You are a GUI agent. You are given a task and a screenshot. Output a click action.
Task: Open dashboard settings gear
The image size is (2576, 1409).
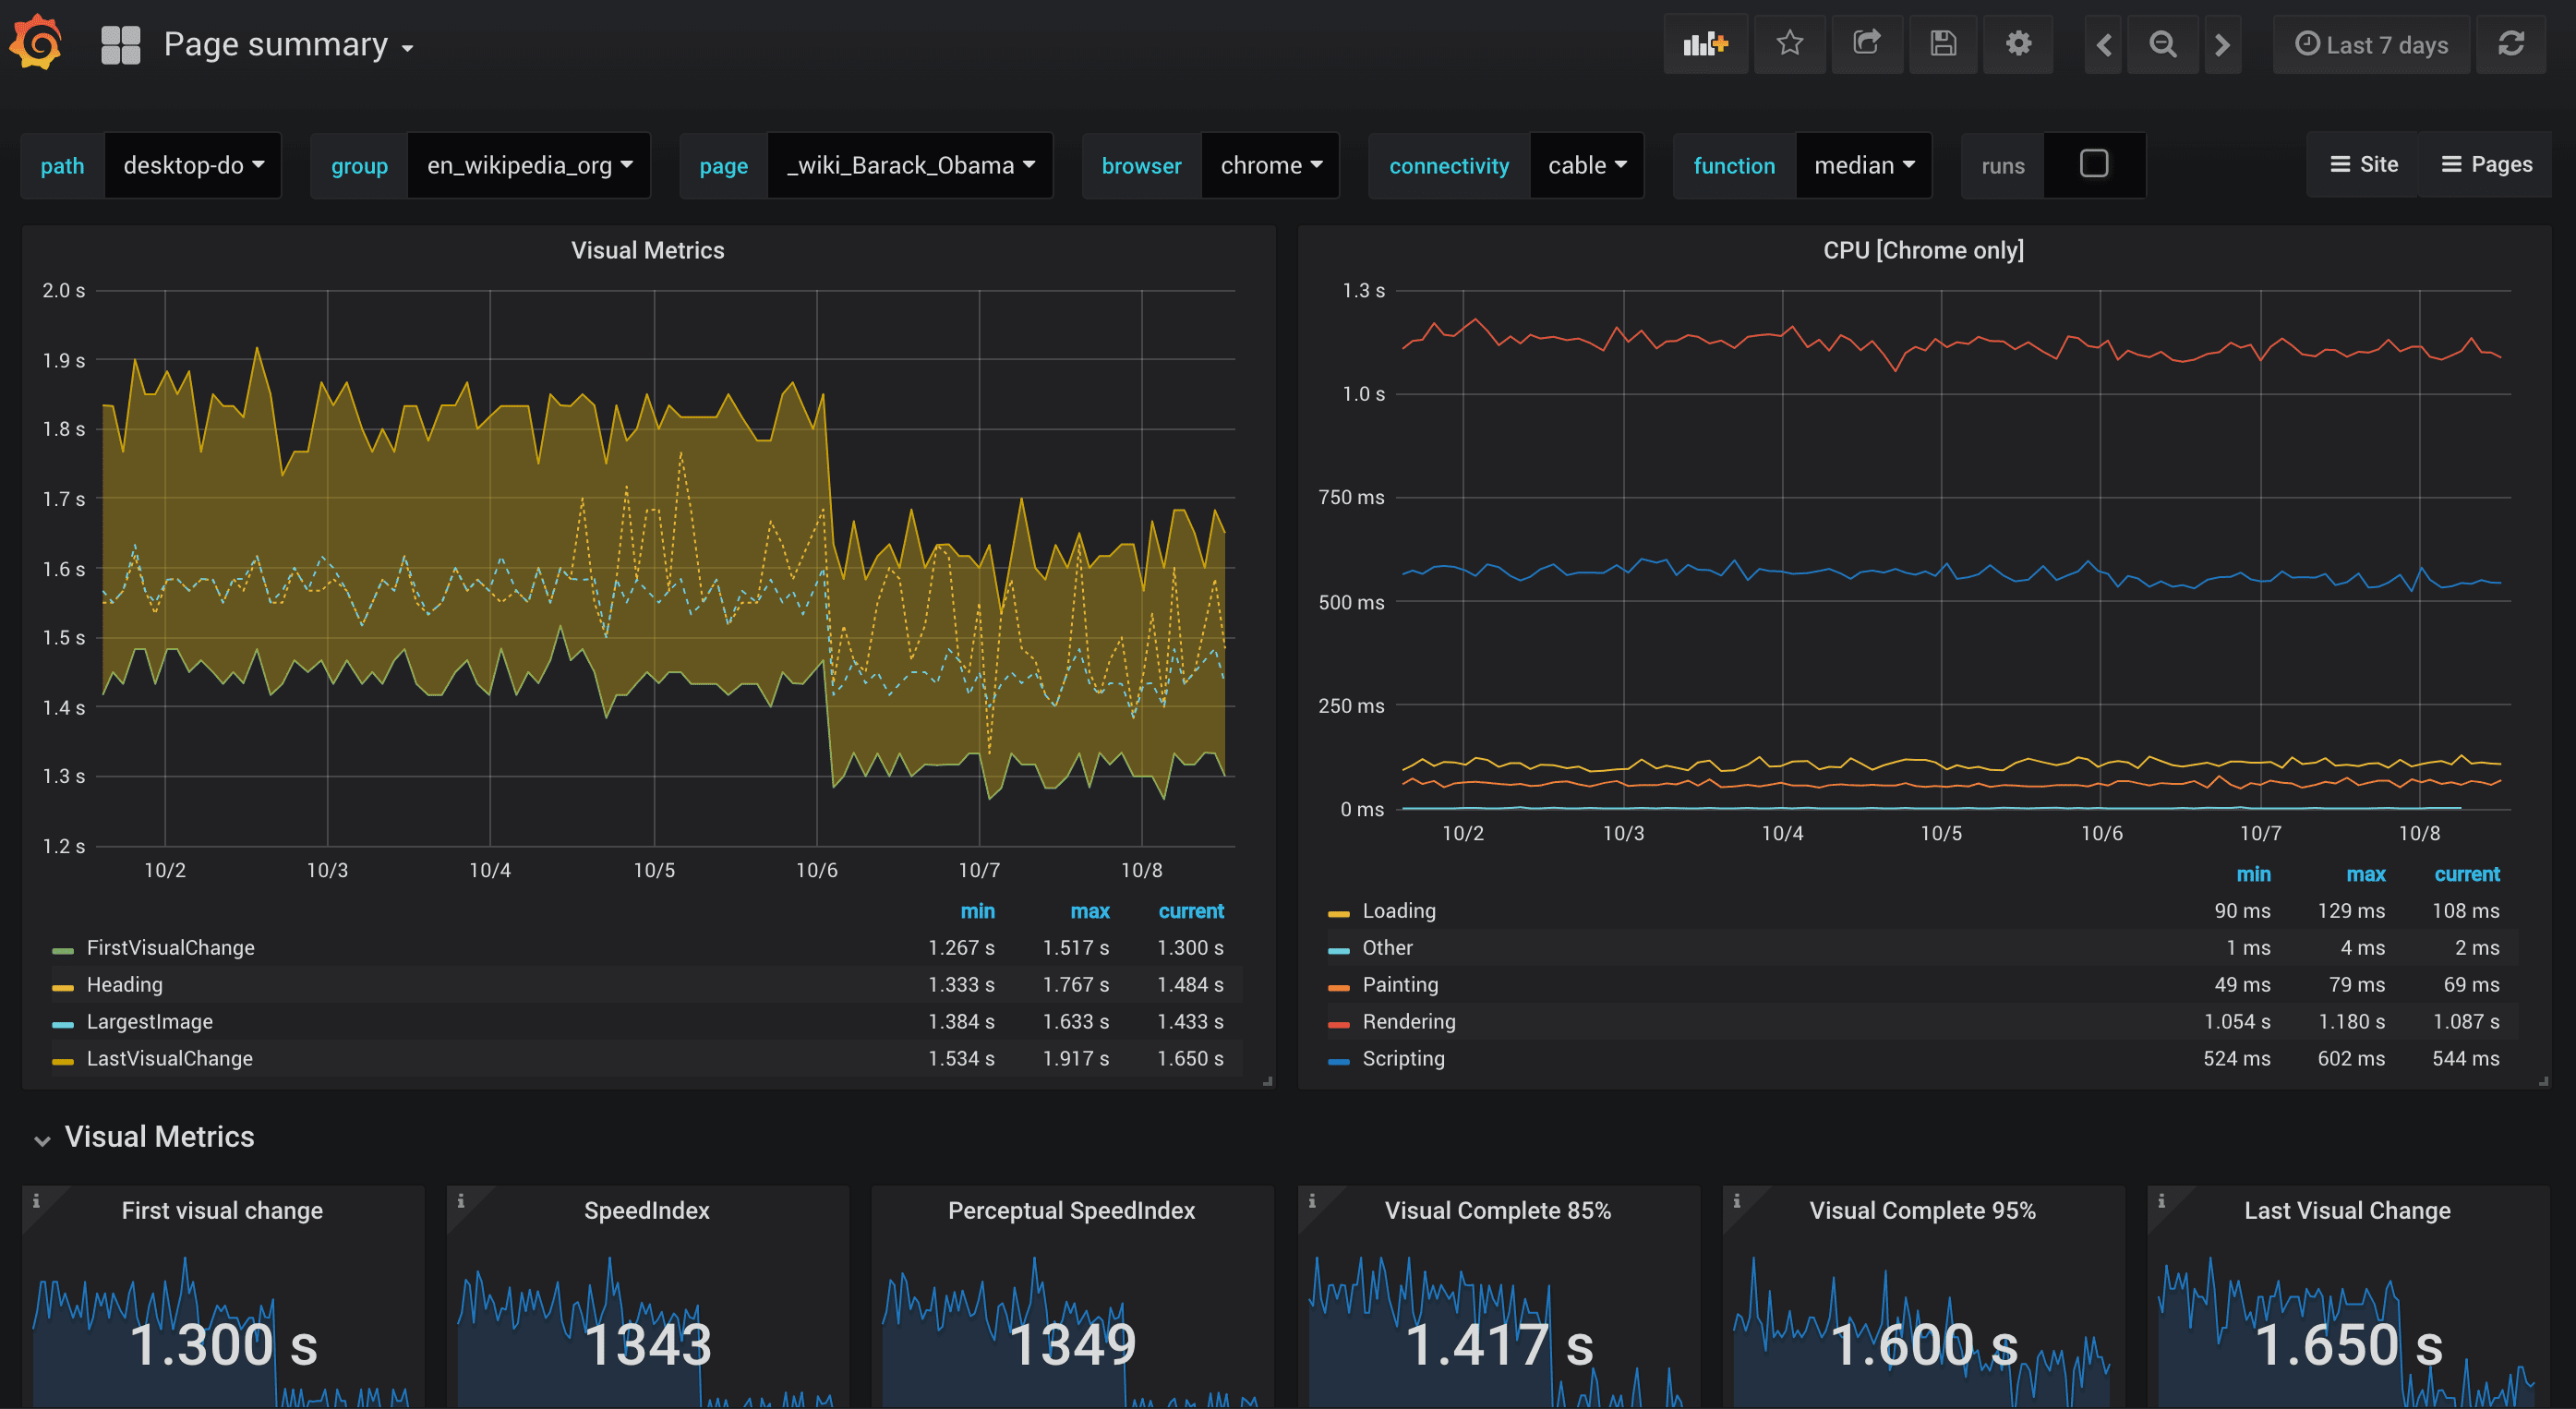tap(2018, 44)
